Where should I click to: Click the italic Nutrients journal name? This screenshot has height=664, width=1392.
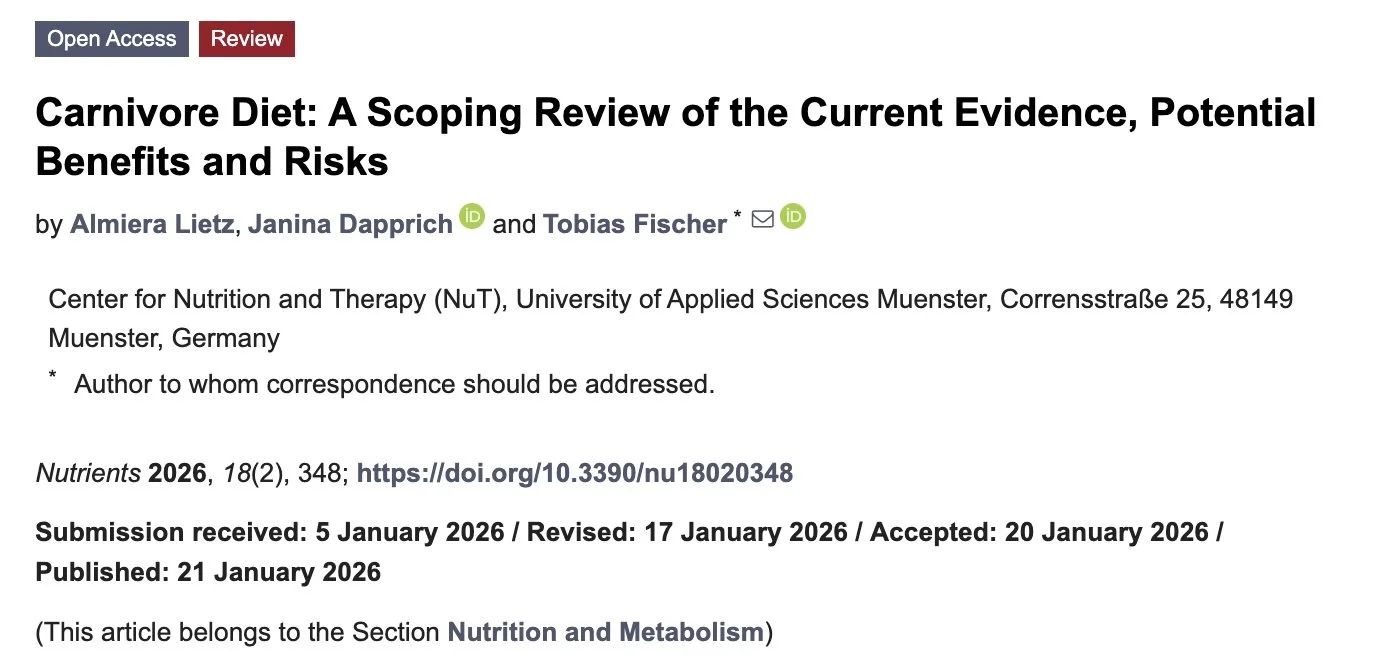click(88, 473)
